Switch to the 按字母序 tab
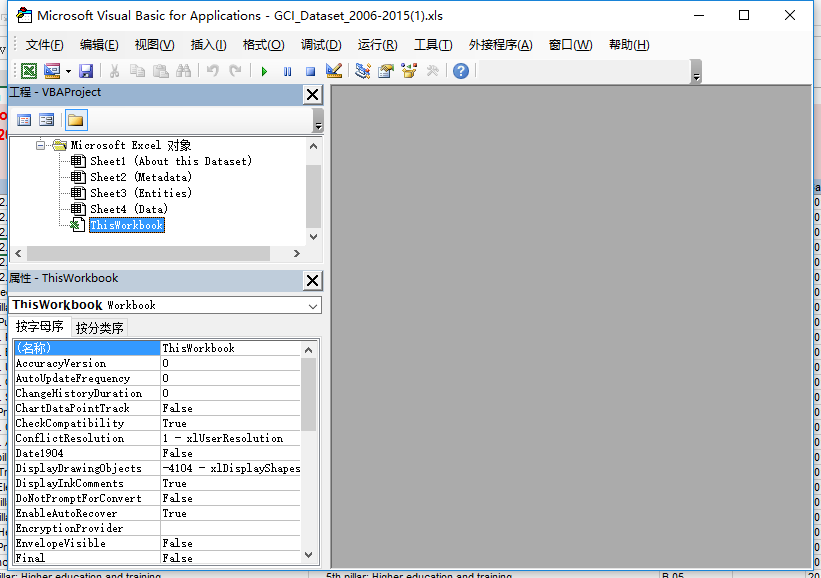The height and width of the screenshot is (578, 821). (x=39, y=327)
